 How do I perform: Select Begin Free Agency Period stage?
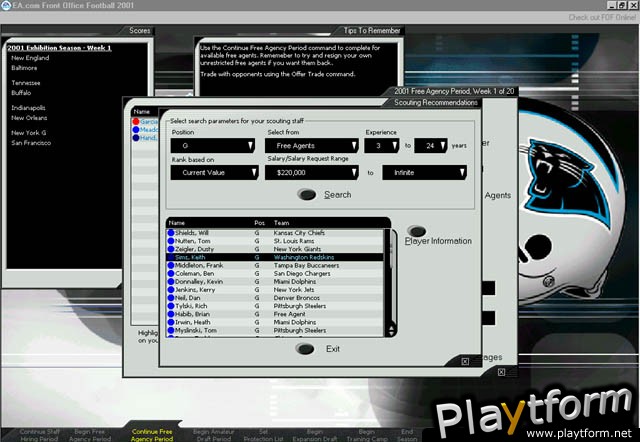tap(90, 435)
